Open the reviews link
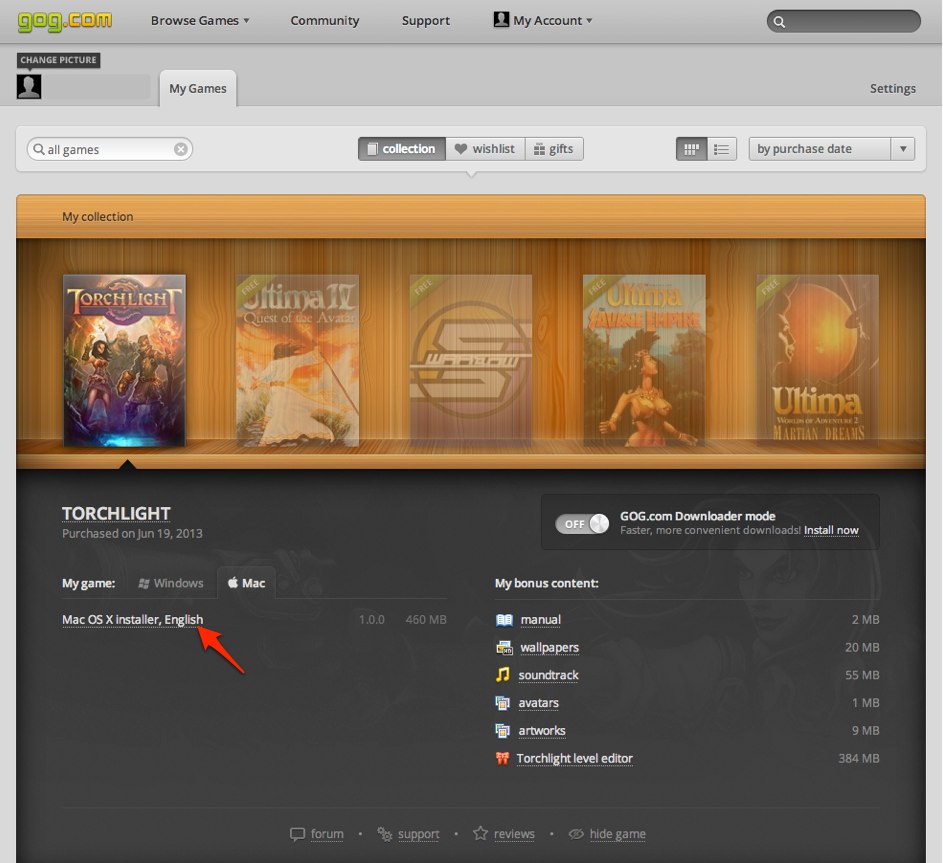Viewport: 943px width, 863px height. point(514,834)
